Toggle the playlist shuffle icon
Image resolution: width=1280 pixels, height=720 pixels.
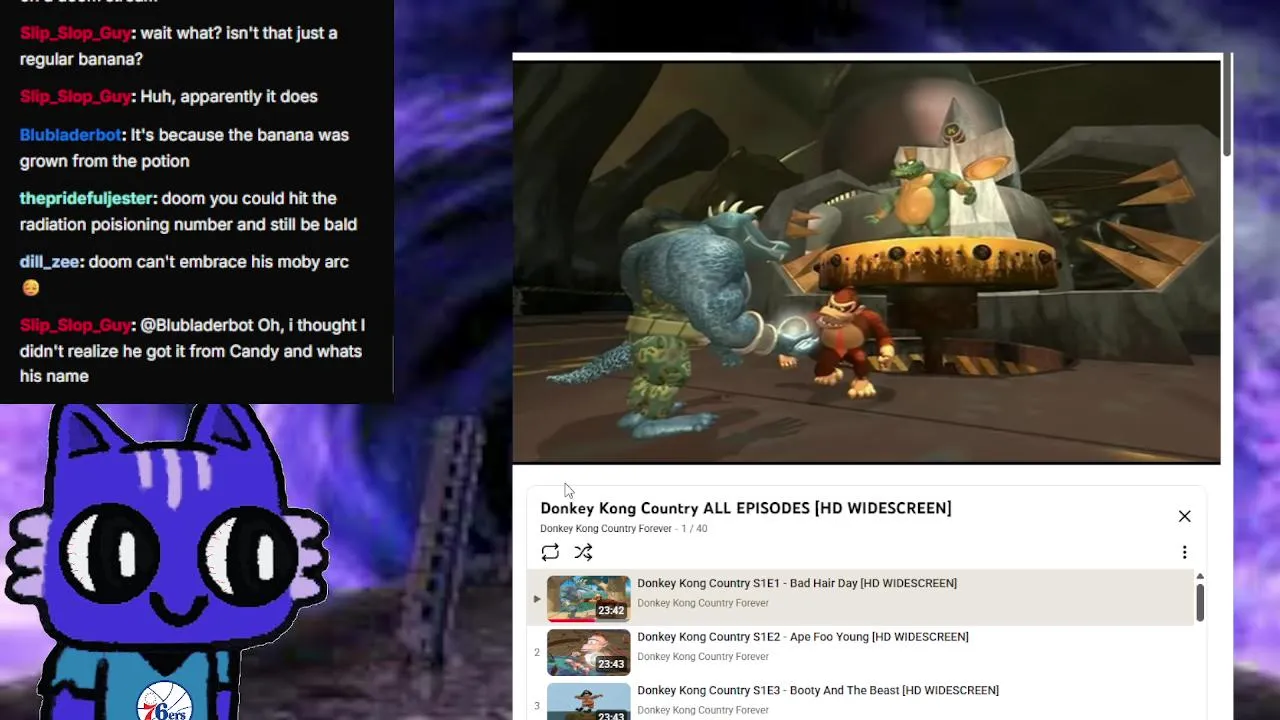[x=583, y=552]
